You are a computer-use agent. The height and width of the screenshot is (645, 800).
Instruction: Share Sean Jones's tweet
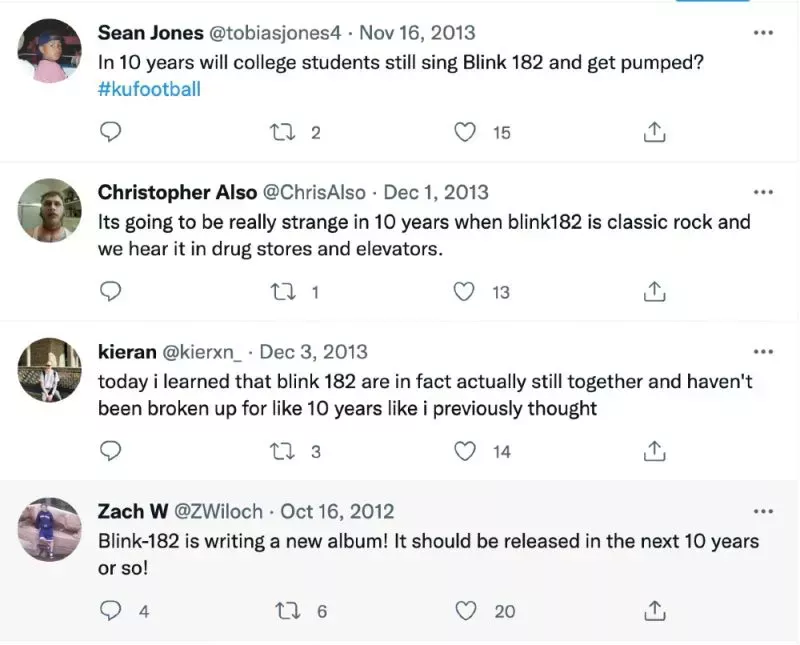pos(654,132)
